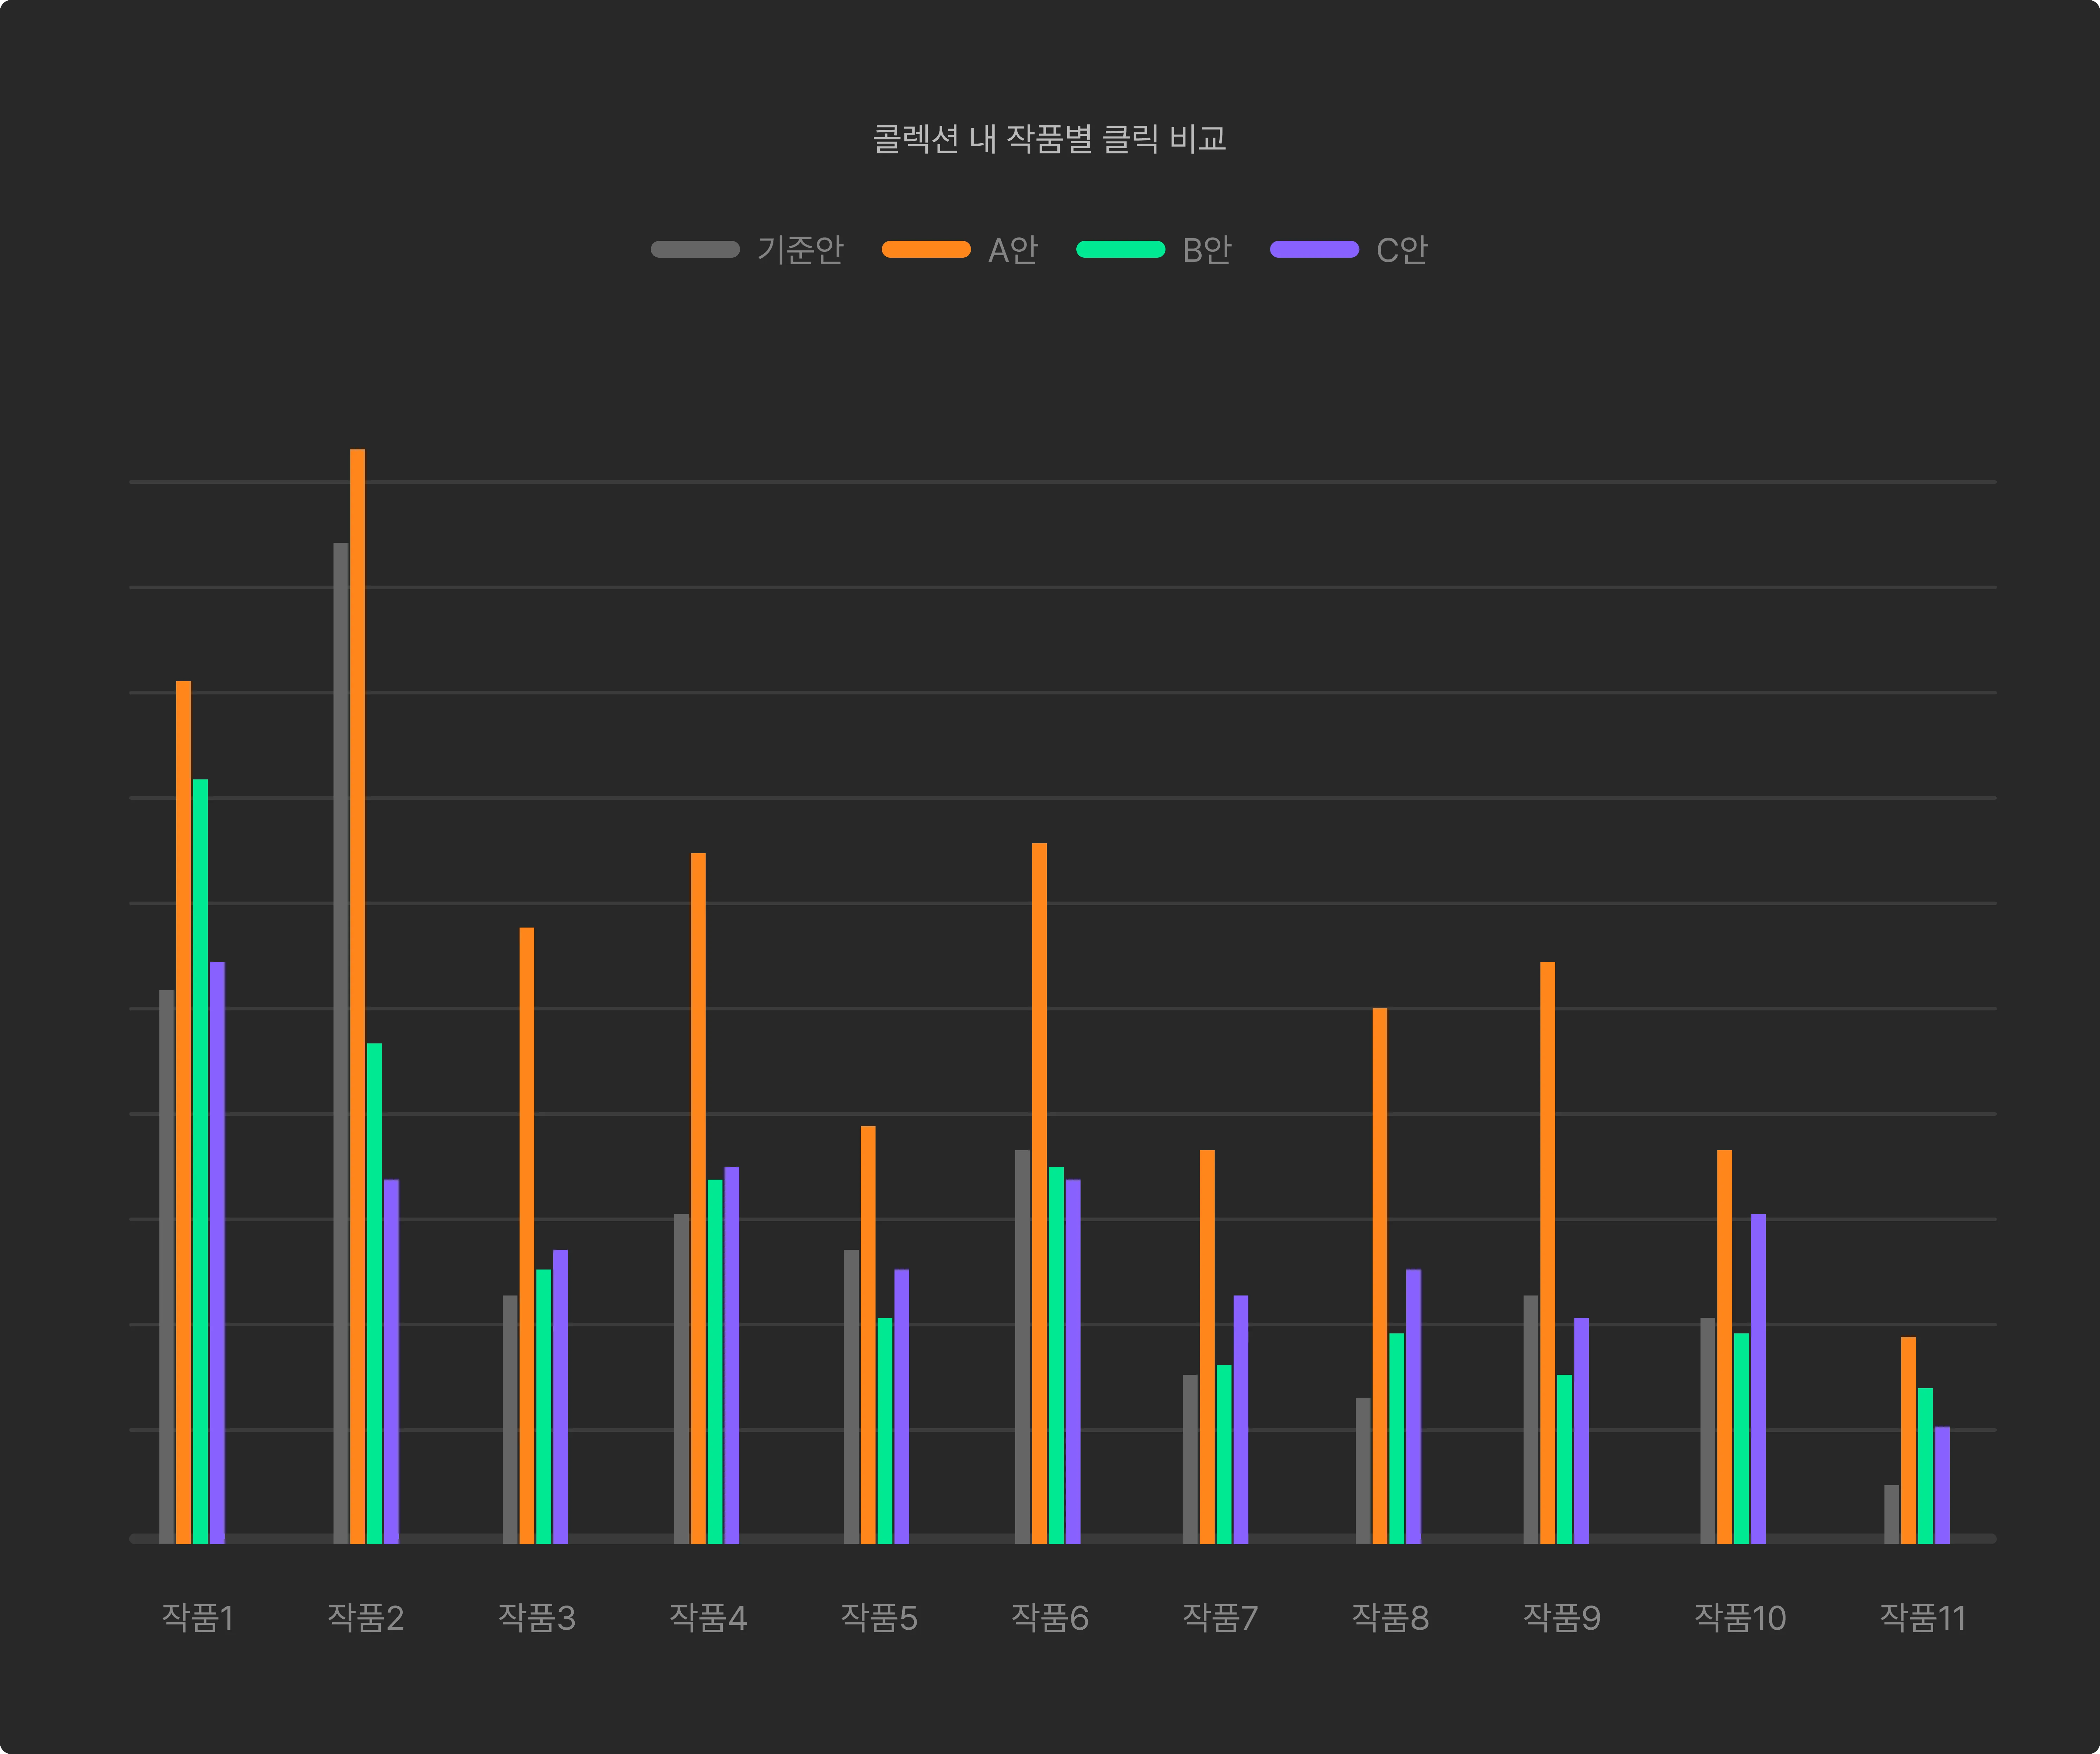Click the orange bar of 작품8
This screenshot has width=2100, height=1754.
(1380, 1275)
